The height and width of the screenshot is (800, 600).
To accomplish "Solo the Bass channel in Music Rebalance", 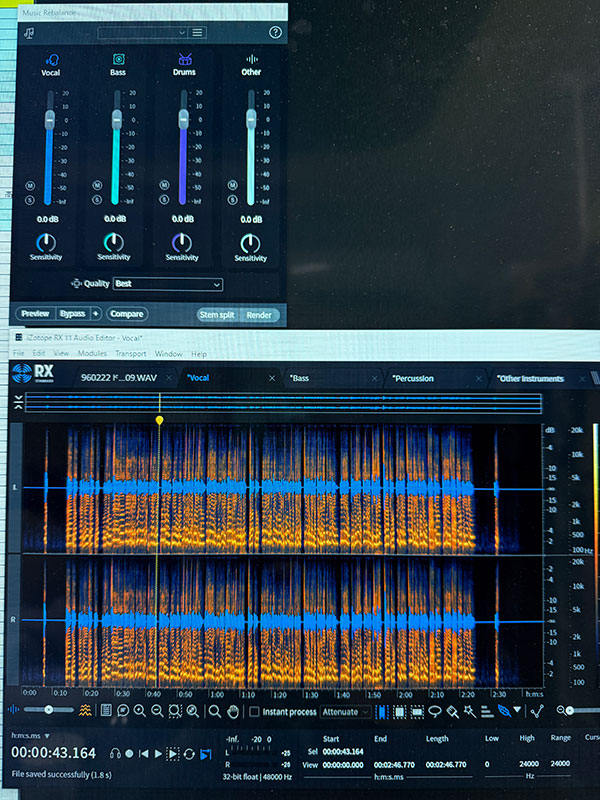I will (x=97, y=200).
